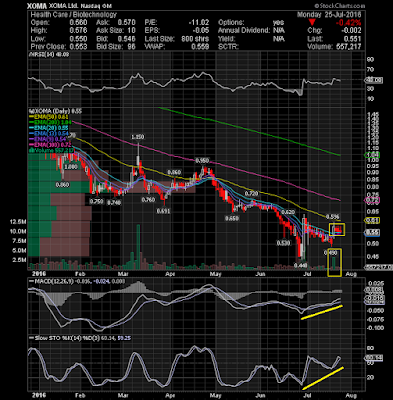The height and width of the screenshot is (400, 393).
Task: Click the EPS value -0.05
Action: point(201,31)
